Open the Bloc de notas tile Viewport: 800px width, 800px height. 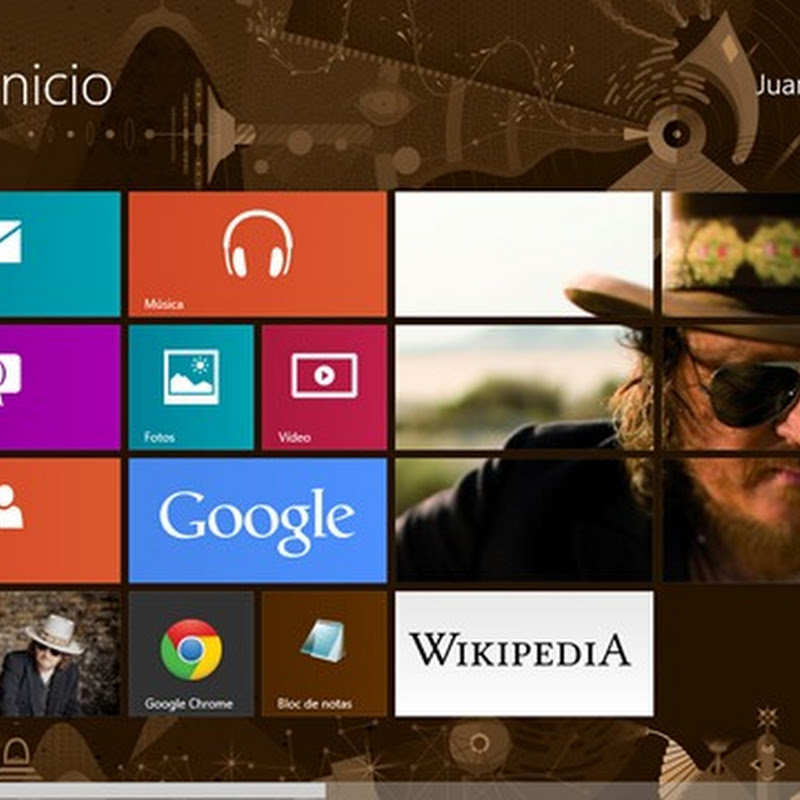pyautogui.click(x=324, y=654)
